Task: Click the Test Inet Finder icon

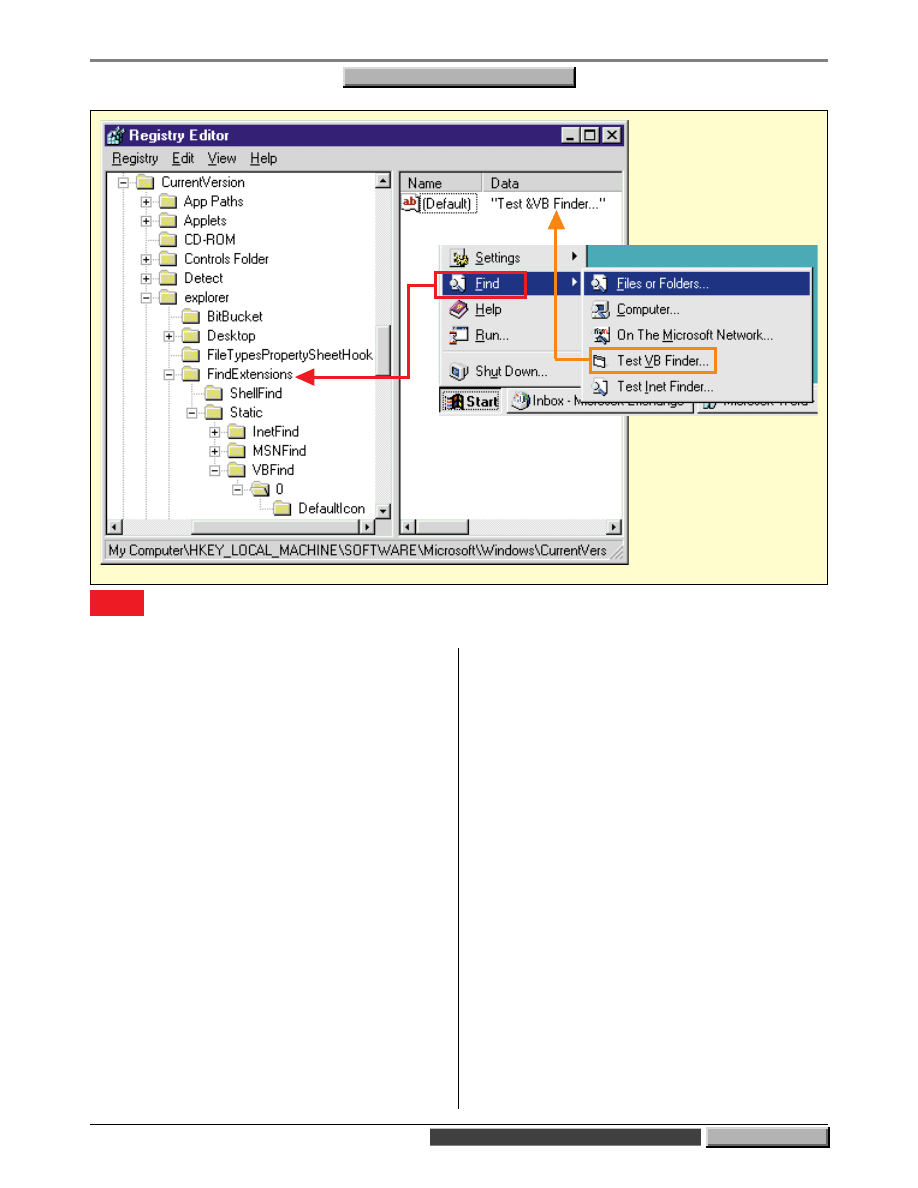Action: 601,387
